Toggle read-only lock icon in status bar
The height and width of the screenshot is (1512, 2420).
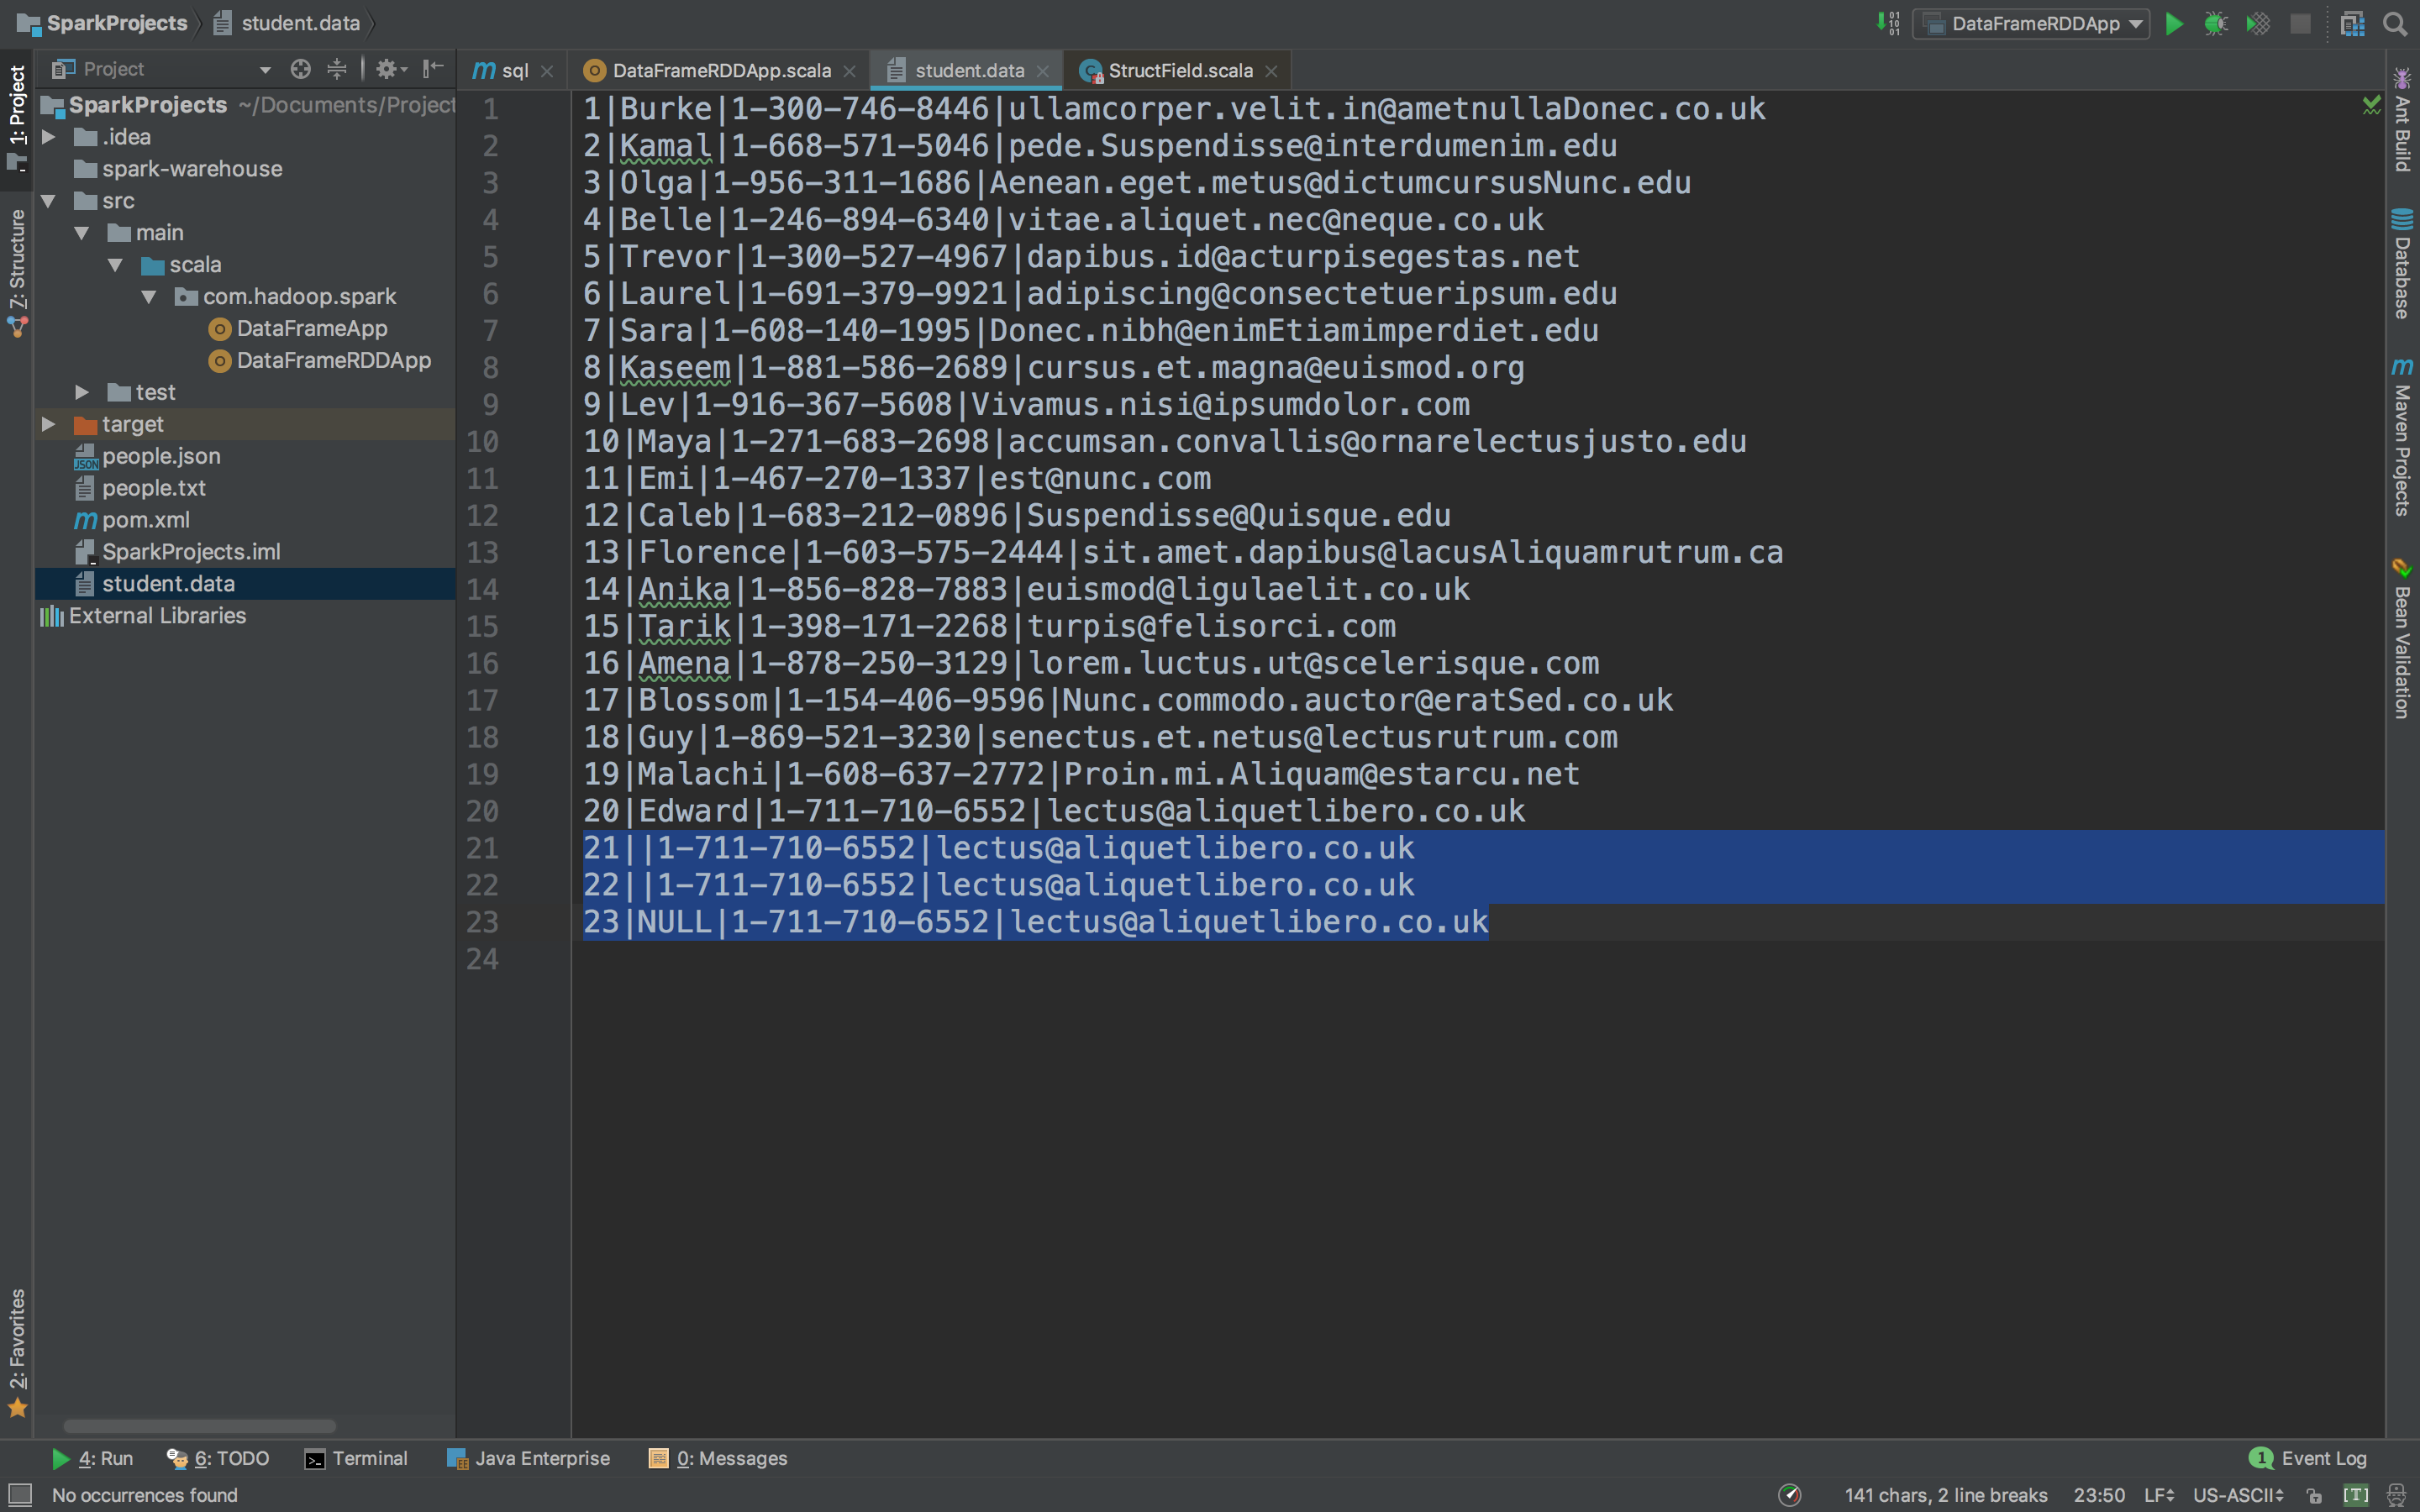click(x=2314, y=1495)
